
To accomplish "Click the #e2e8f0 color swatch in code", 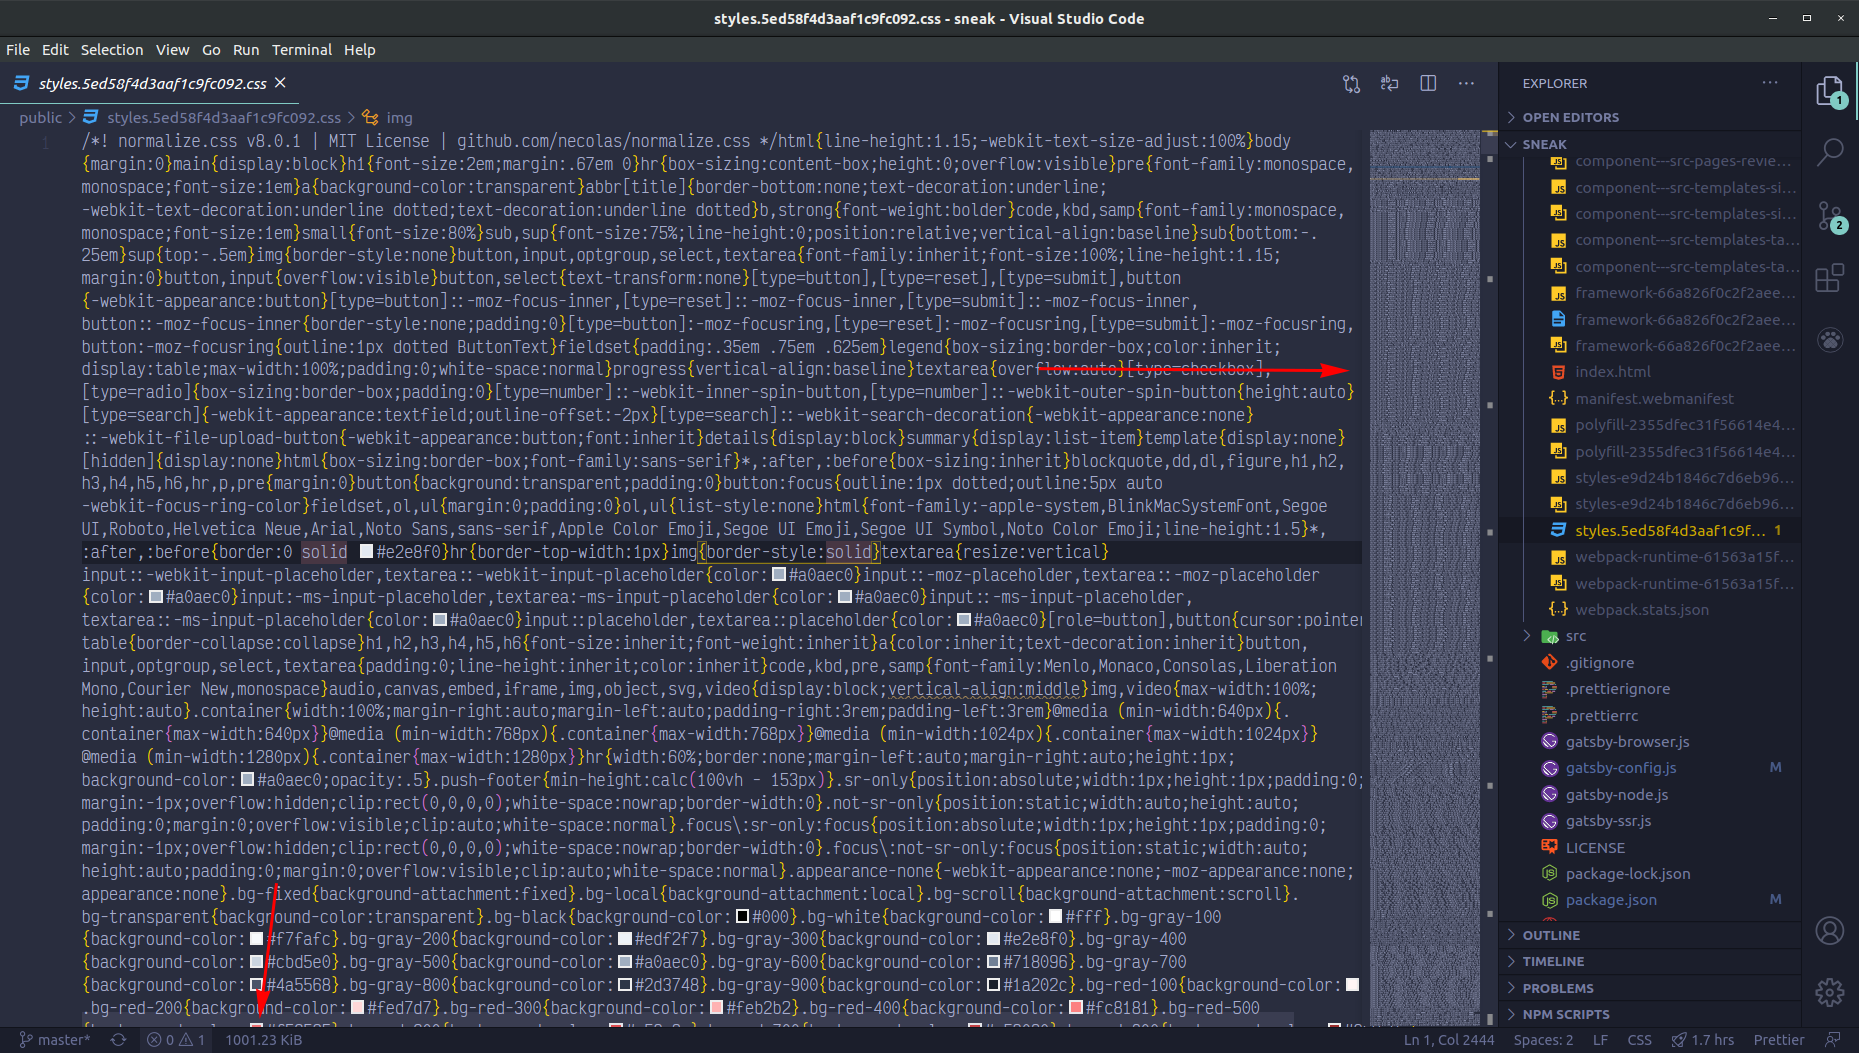I will point(366,552).
